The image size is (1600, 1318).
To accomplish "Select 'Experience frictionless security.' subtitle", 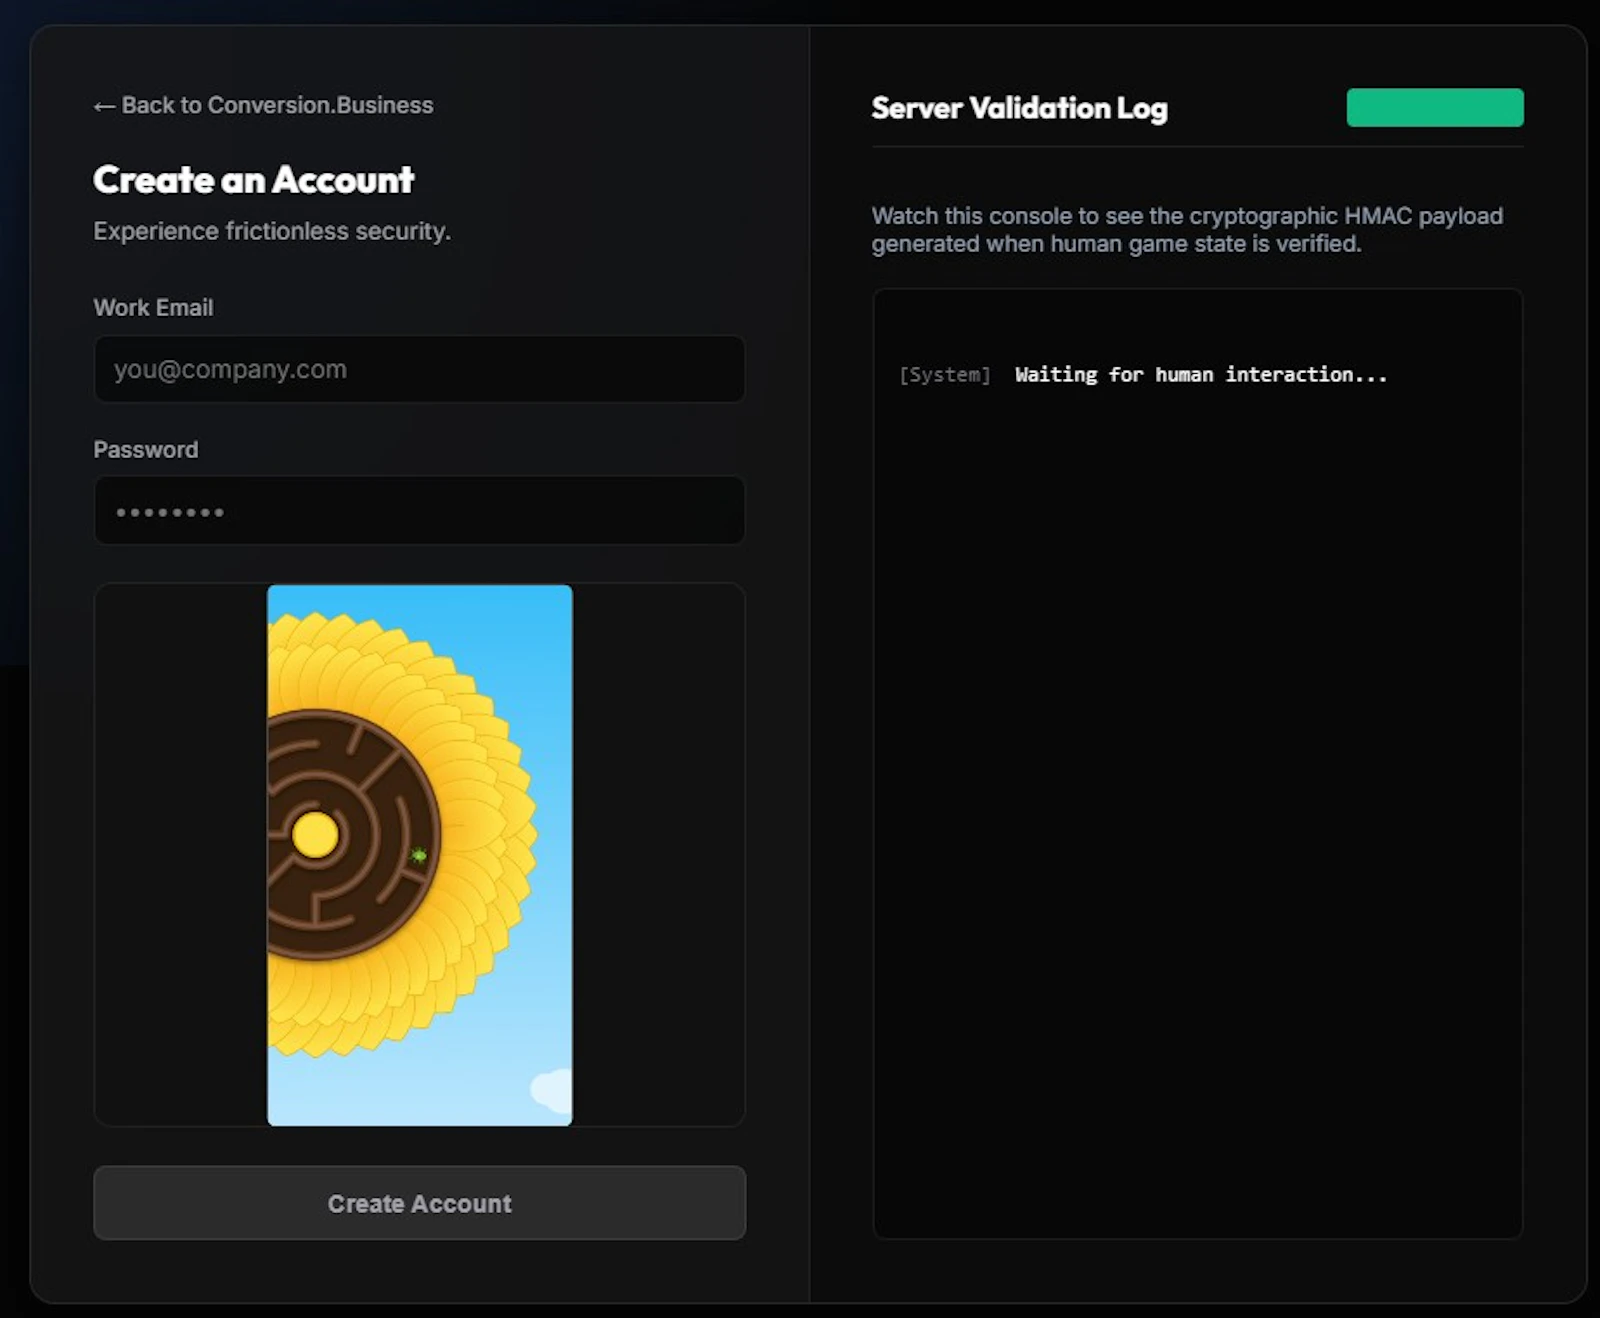I will click(x=272, y=231).
